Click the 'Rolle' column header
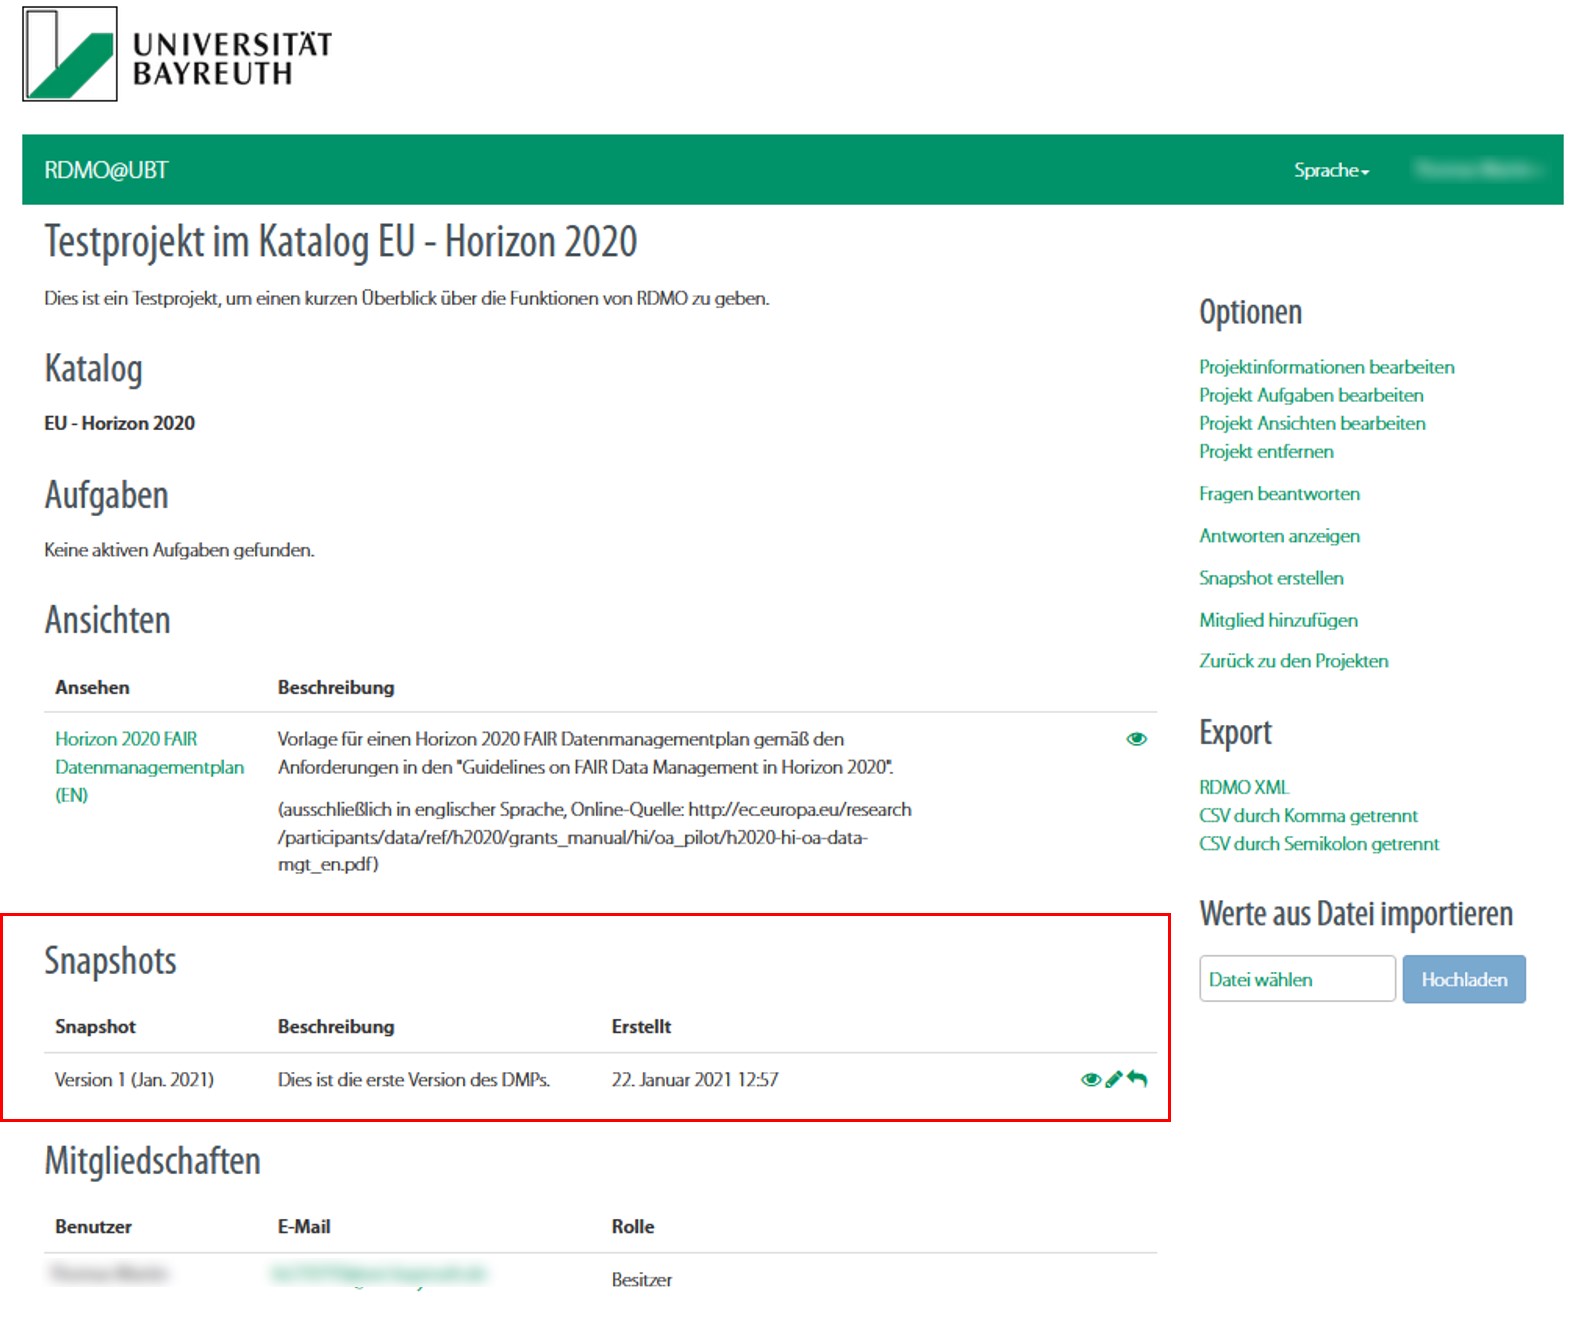The width and height of the screenshot is (1570, 1327). [633, 1226]
